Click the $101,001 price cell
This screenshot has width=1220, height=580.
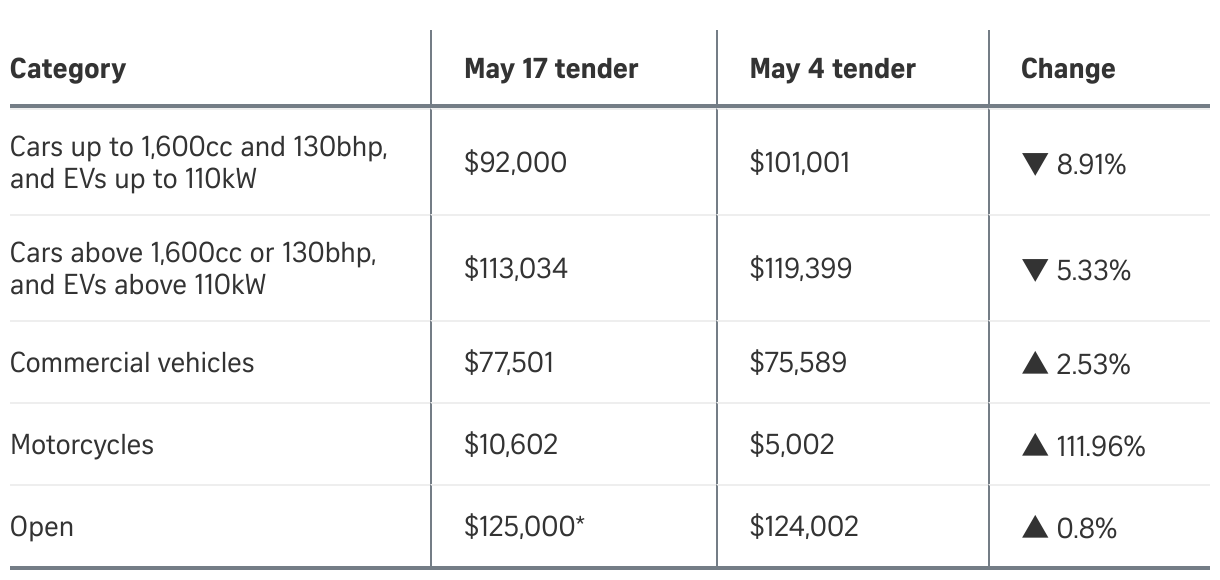[x=799, y=163]
